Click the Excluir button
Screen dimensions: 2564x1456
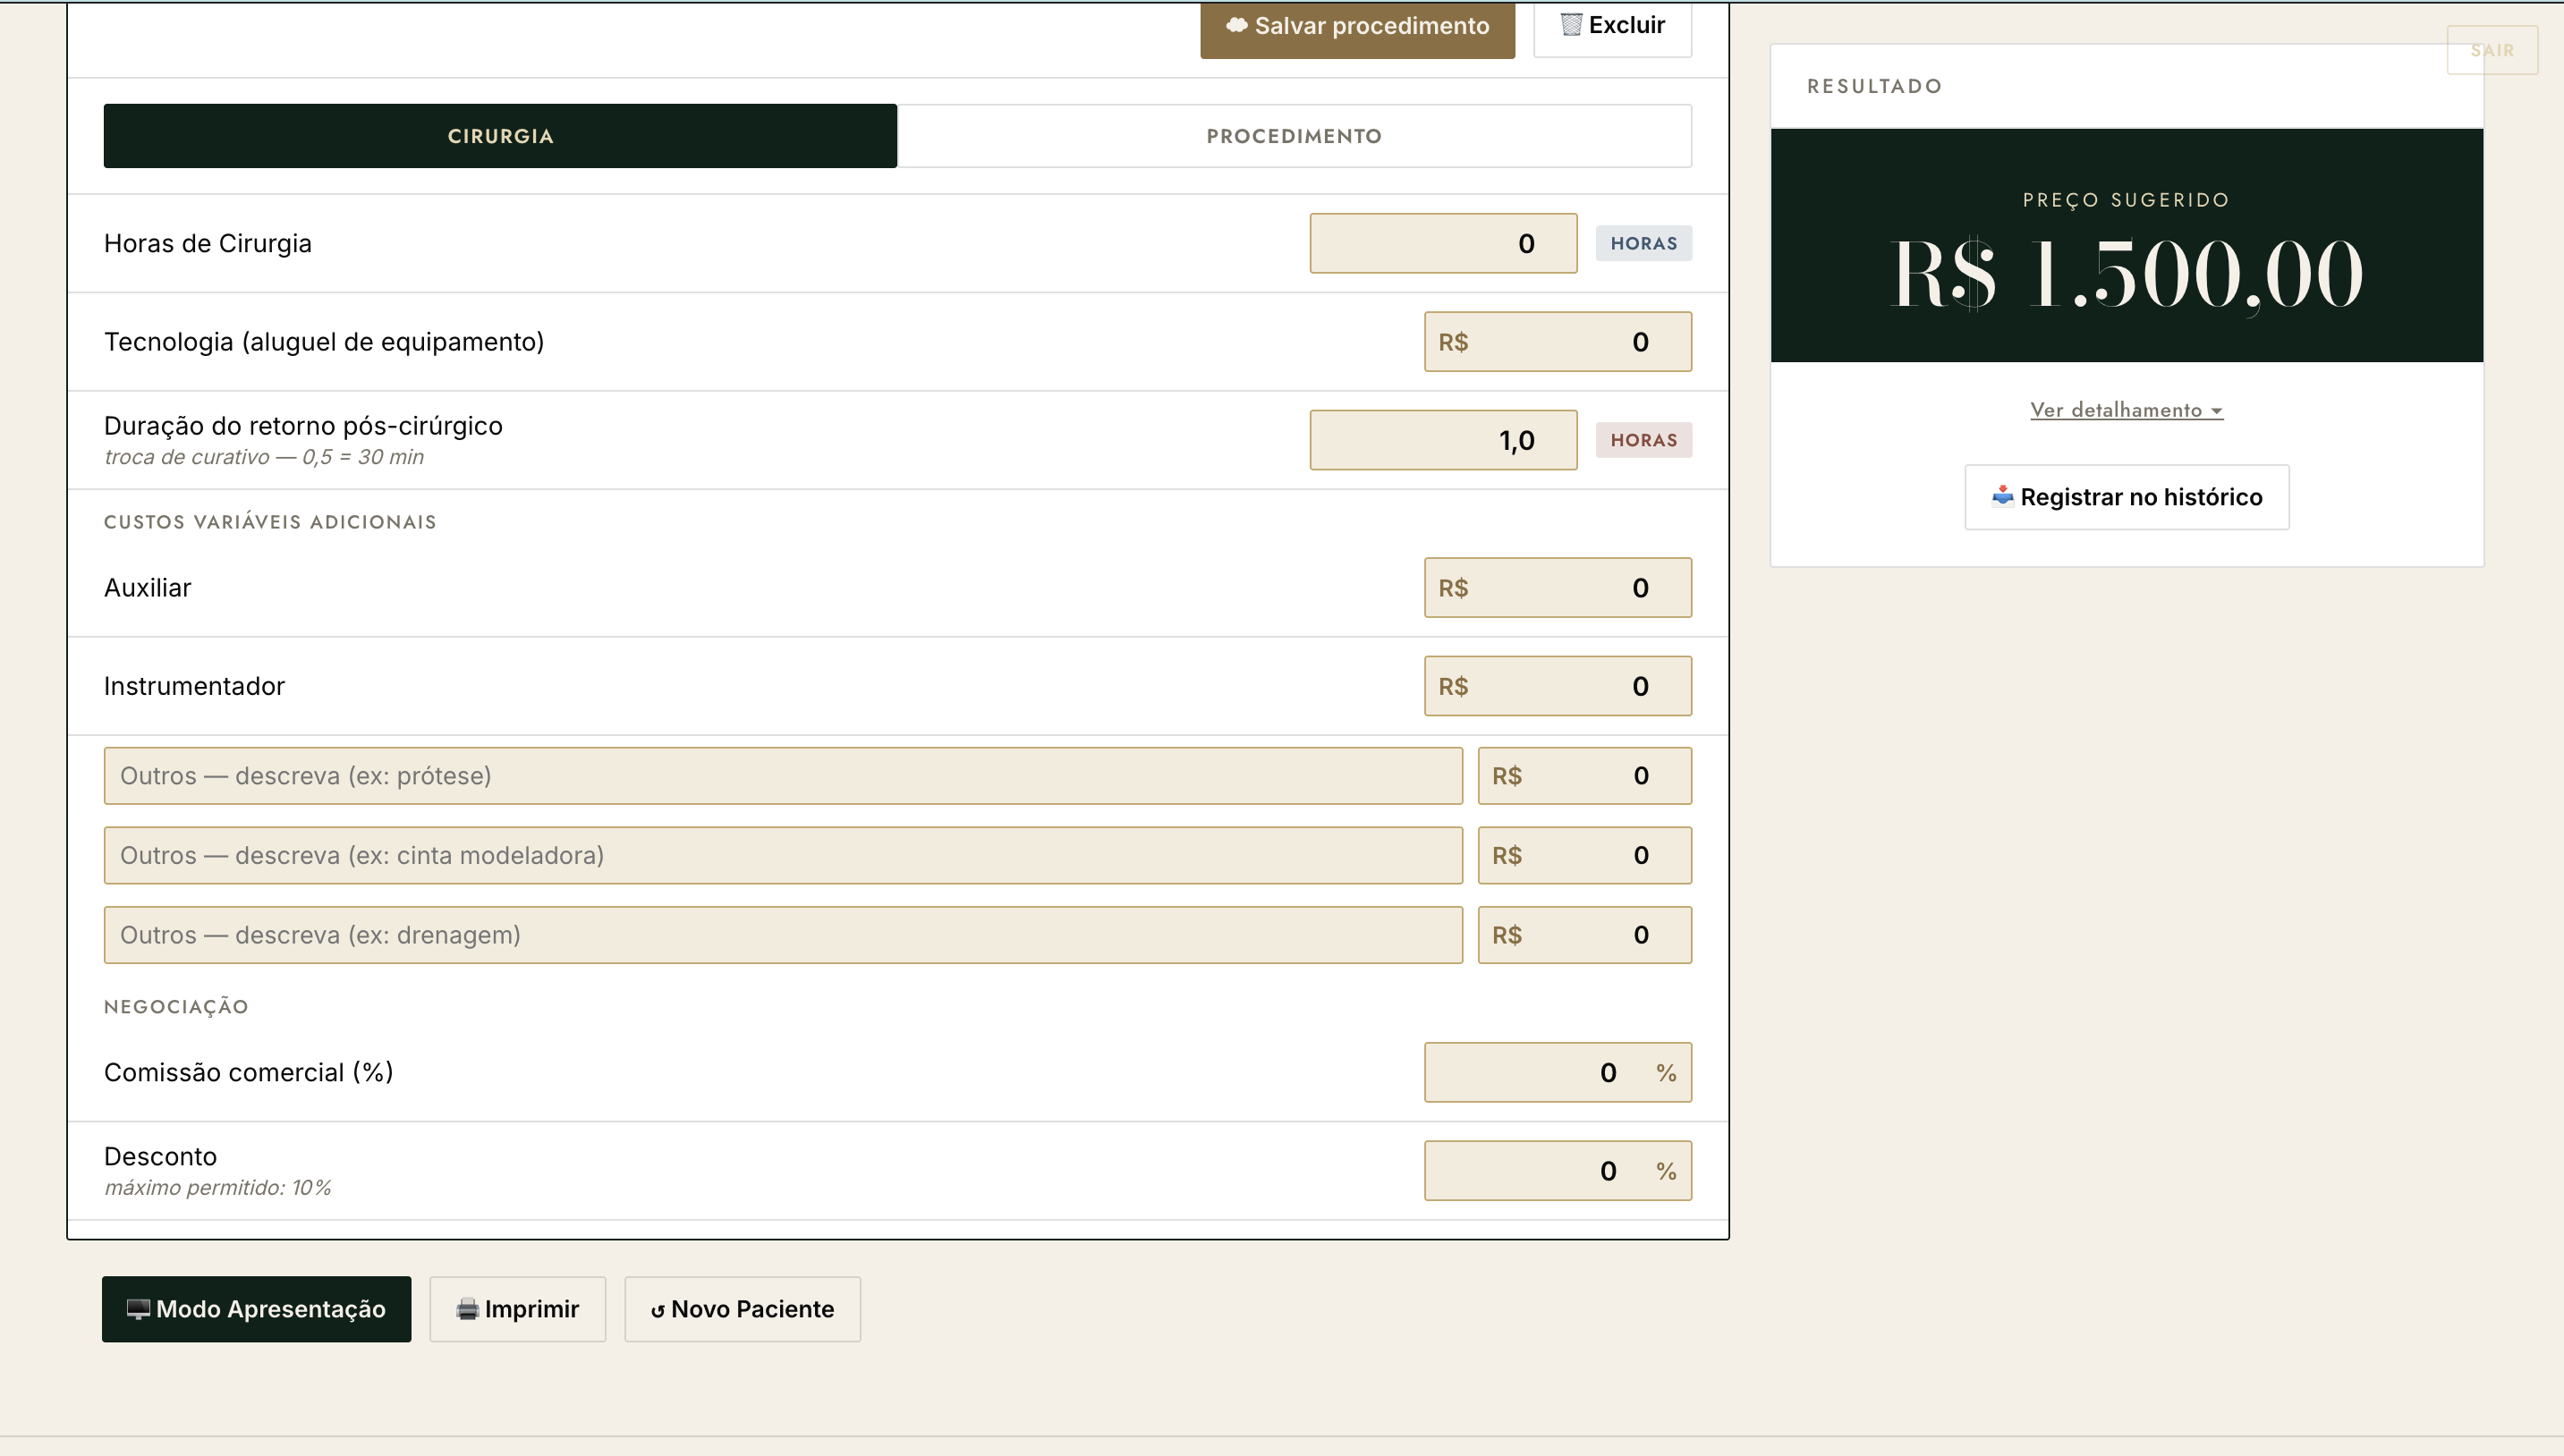click(x=1612, y=27)
